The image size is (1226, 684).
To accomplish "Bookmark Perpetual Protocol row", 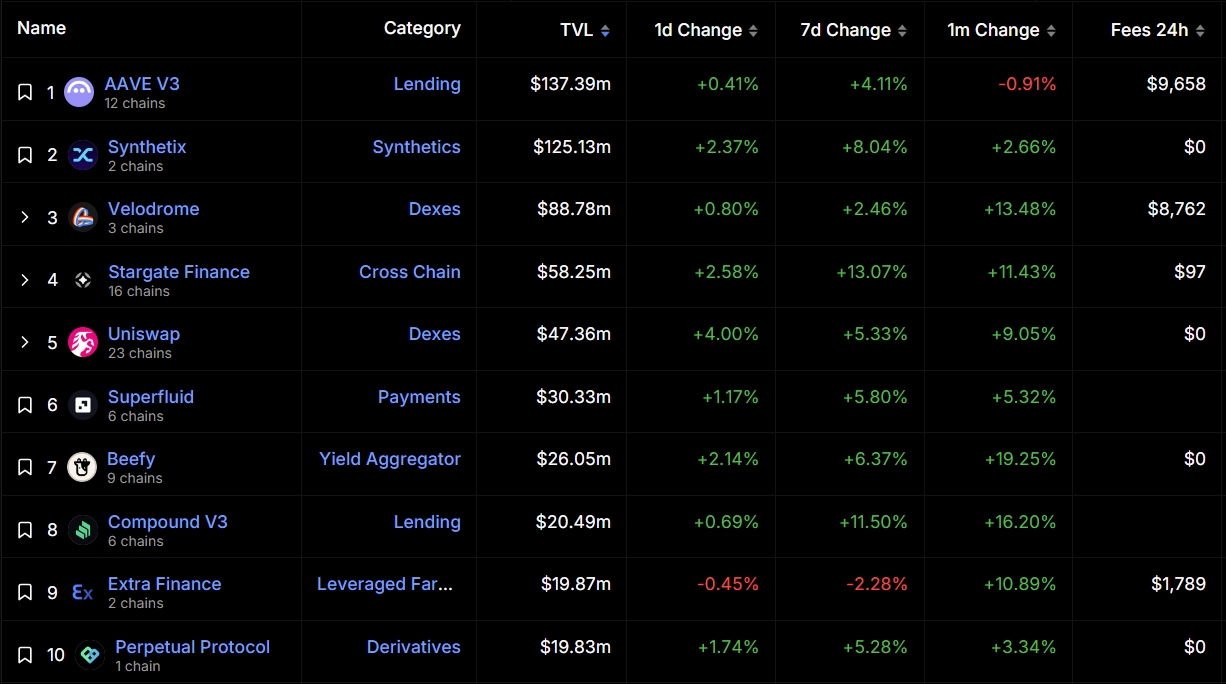I will tap(25, 655).
